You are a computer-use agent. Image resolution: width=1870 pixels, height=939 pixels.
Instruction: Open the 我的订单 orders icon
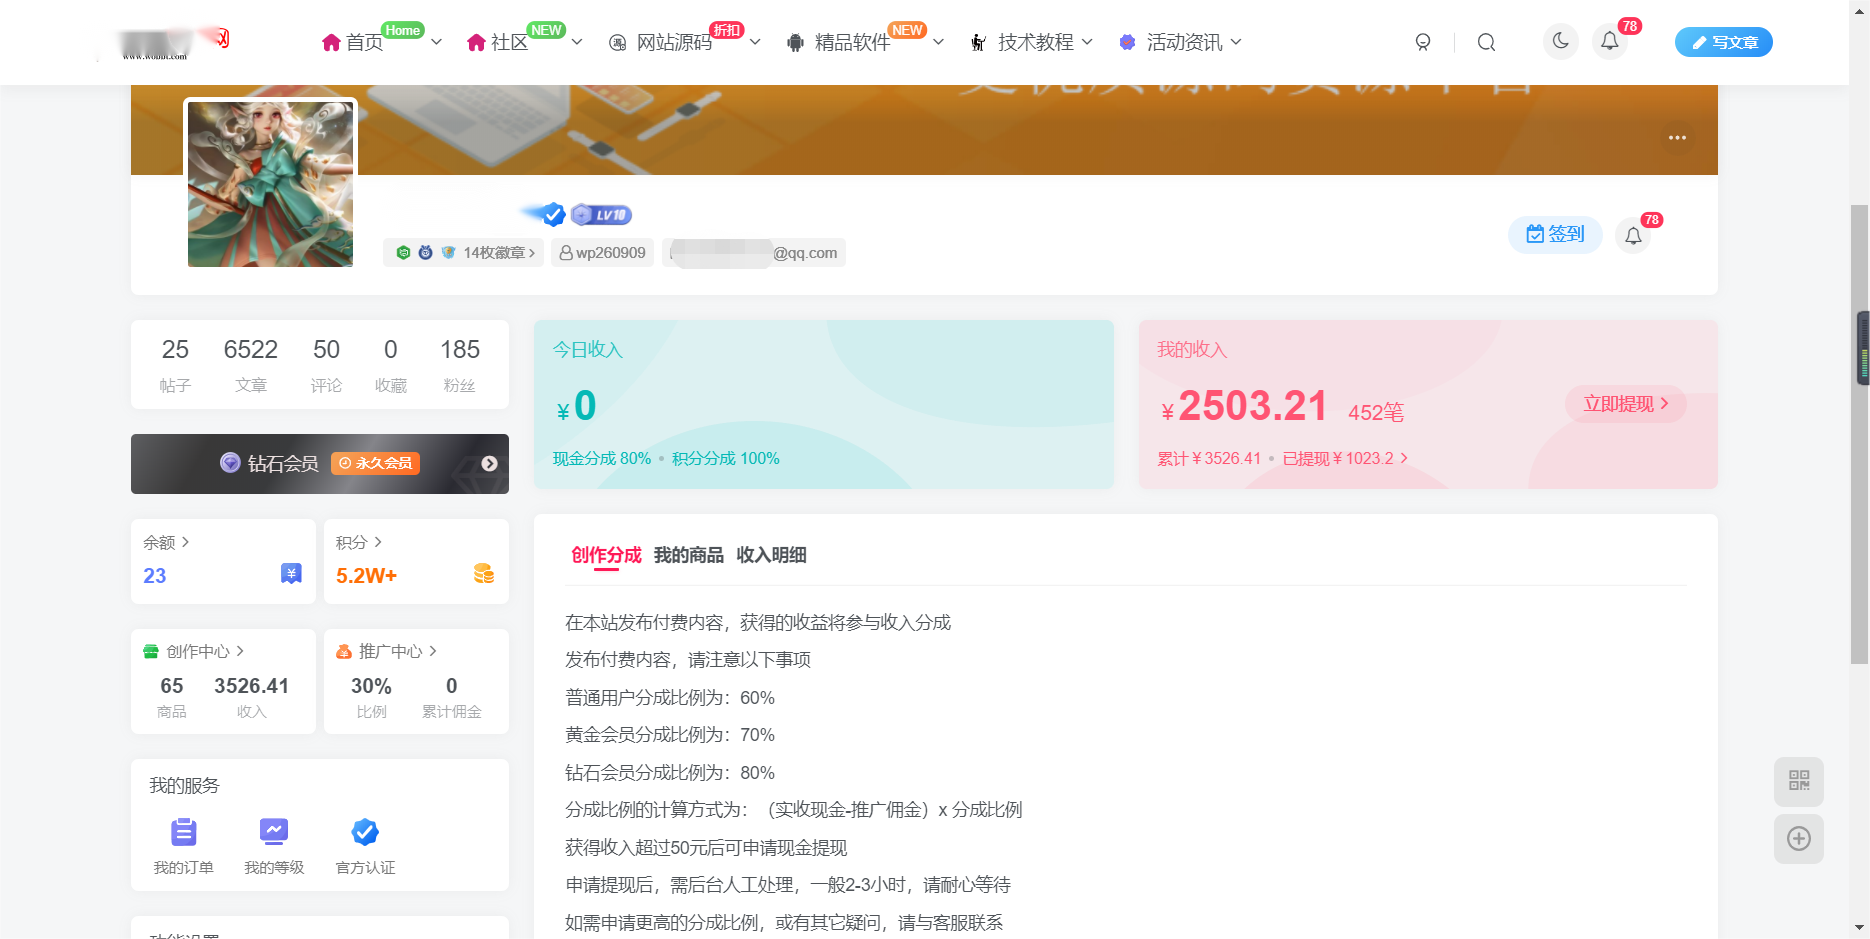click(183, 831)
